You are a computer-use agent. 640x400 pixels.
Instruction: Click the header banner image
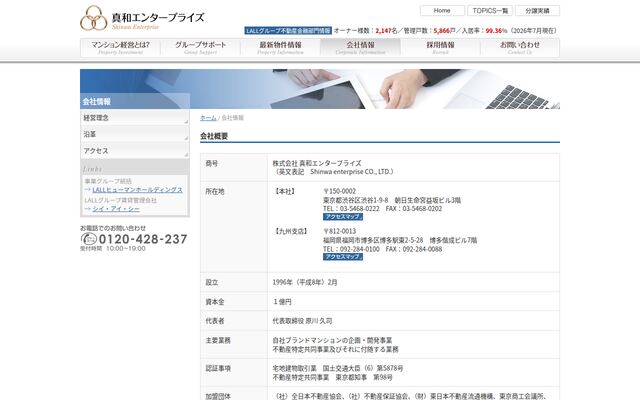320,89
